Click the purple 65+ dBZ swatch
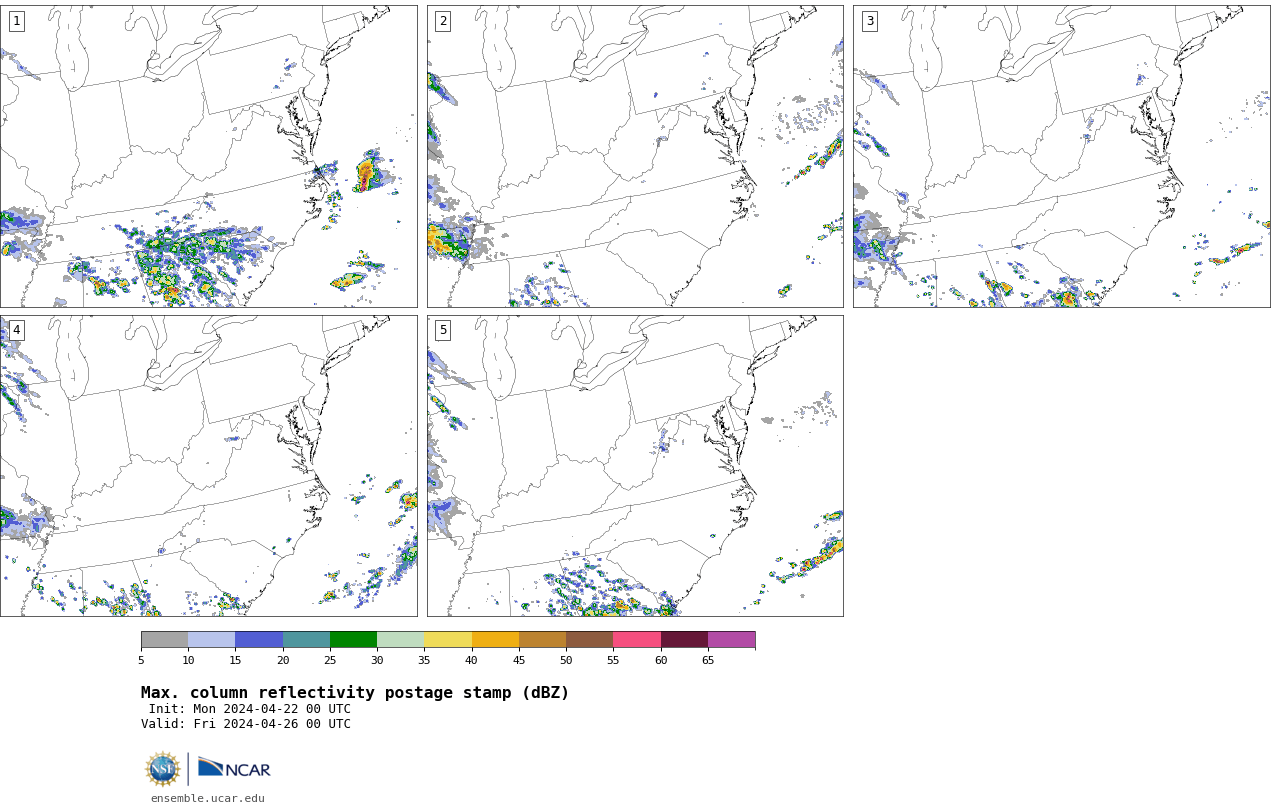The image size is (1280, 809). (732, 640)
